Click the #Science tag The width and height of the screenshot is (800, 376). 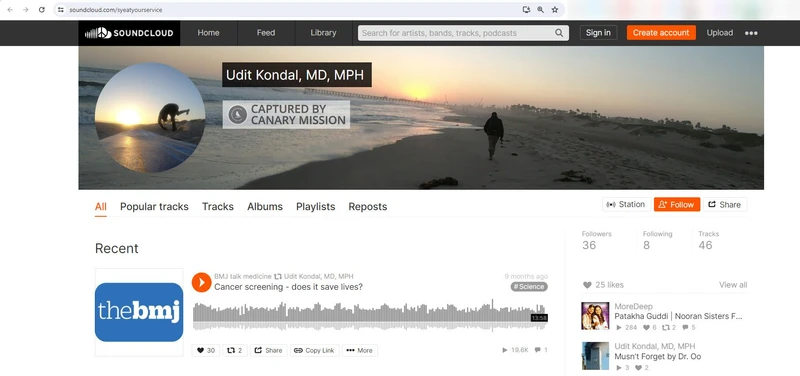(x=529, y=287)
